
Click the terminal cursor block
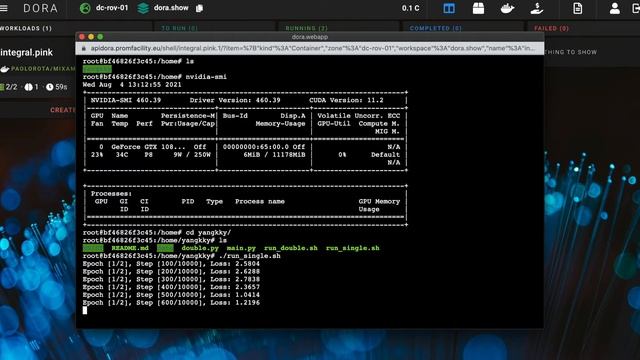[x=85, y=310]
